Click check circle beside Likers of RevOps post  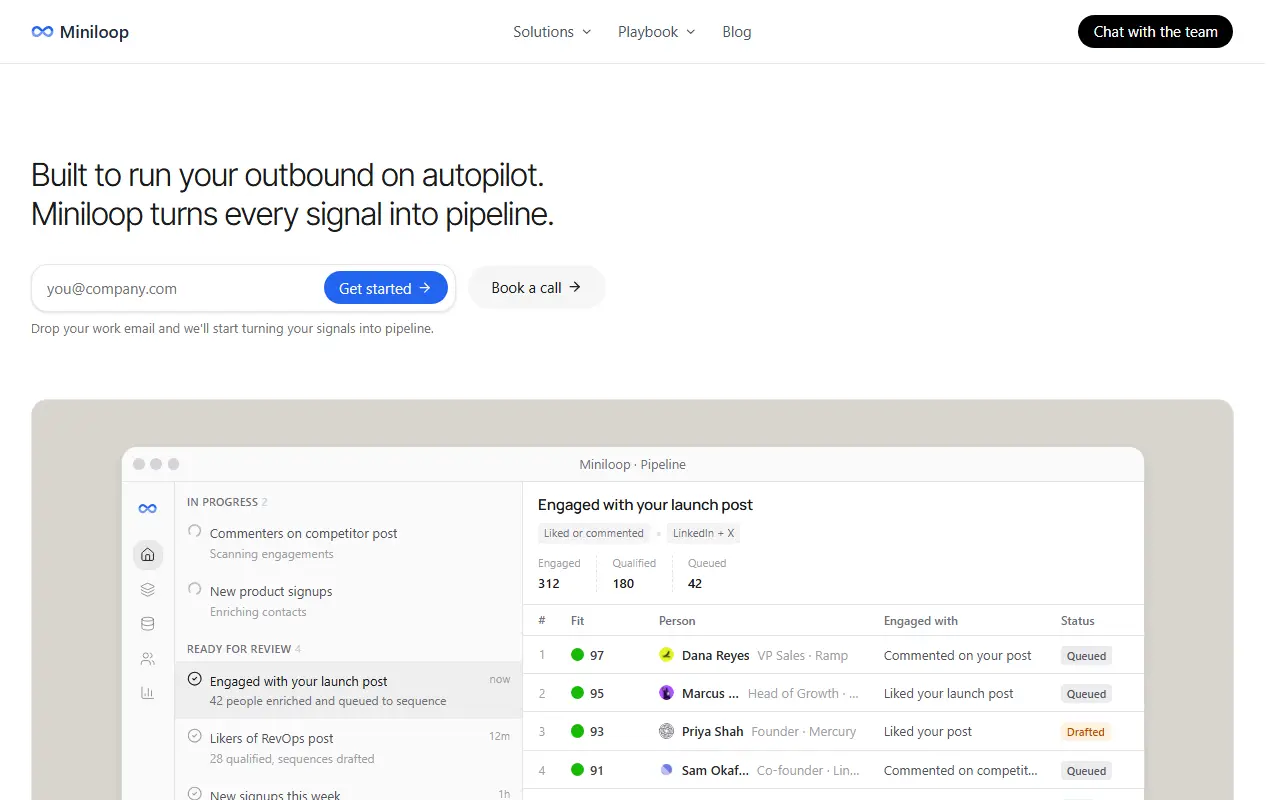tap(195, 736)
